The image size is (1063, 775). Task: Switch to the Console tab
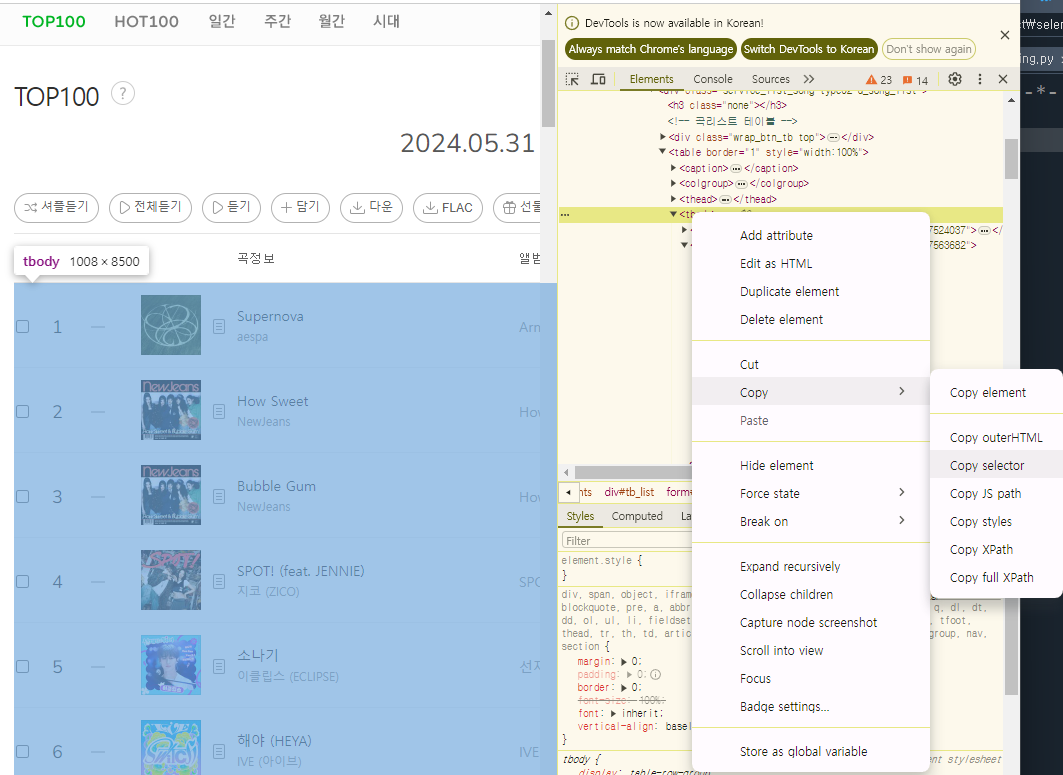[x=713, y=79]
